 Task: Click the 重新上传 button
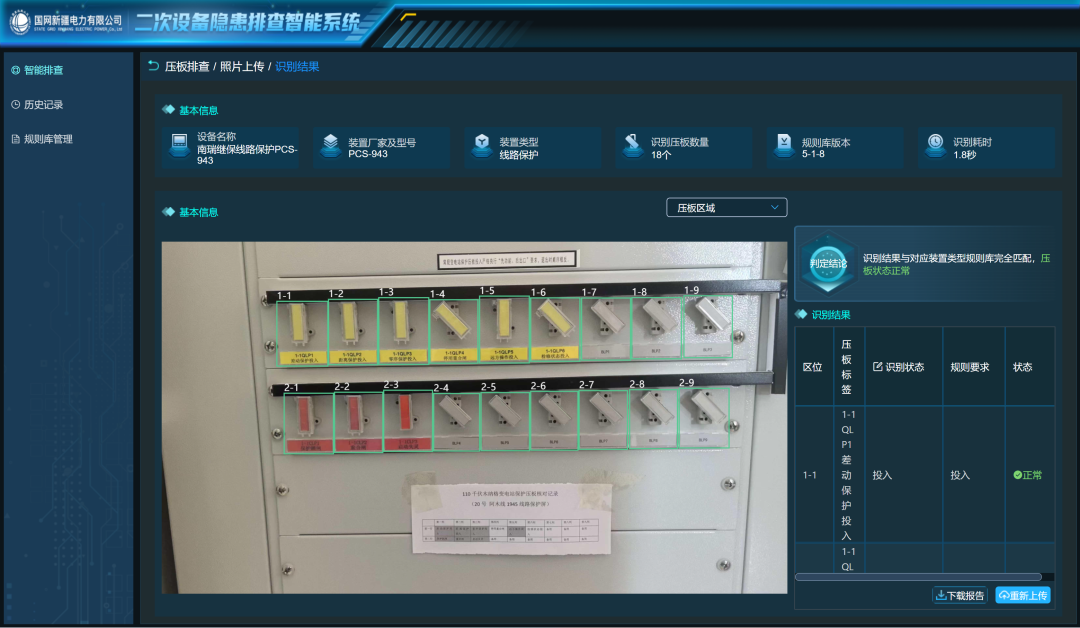pyautogui.click(x=1023, y=595)
